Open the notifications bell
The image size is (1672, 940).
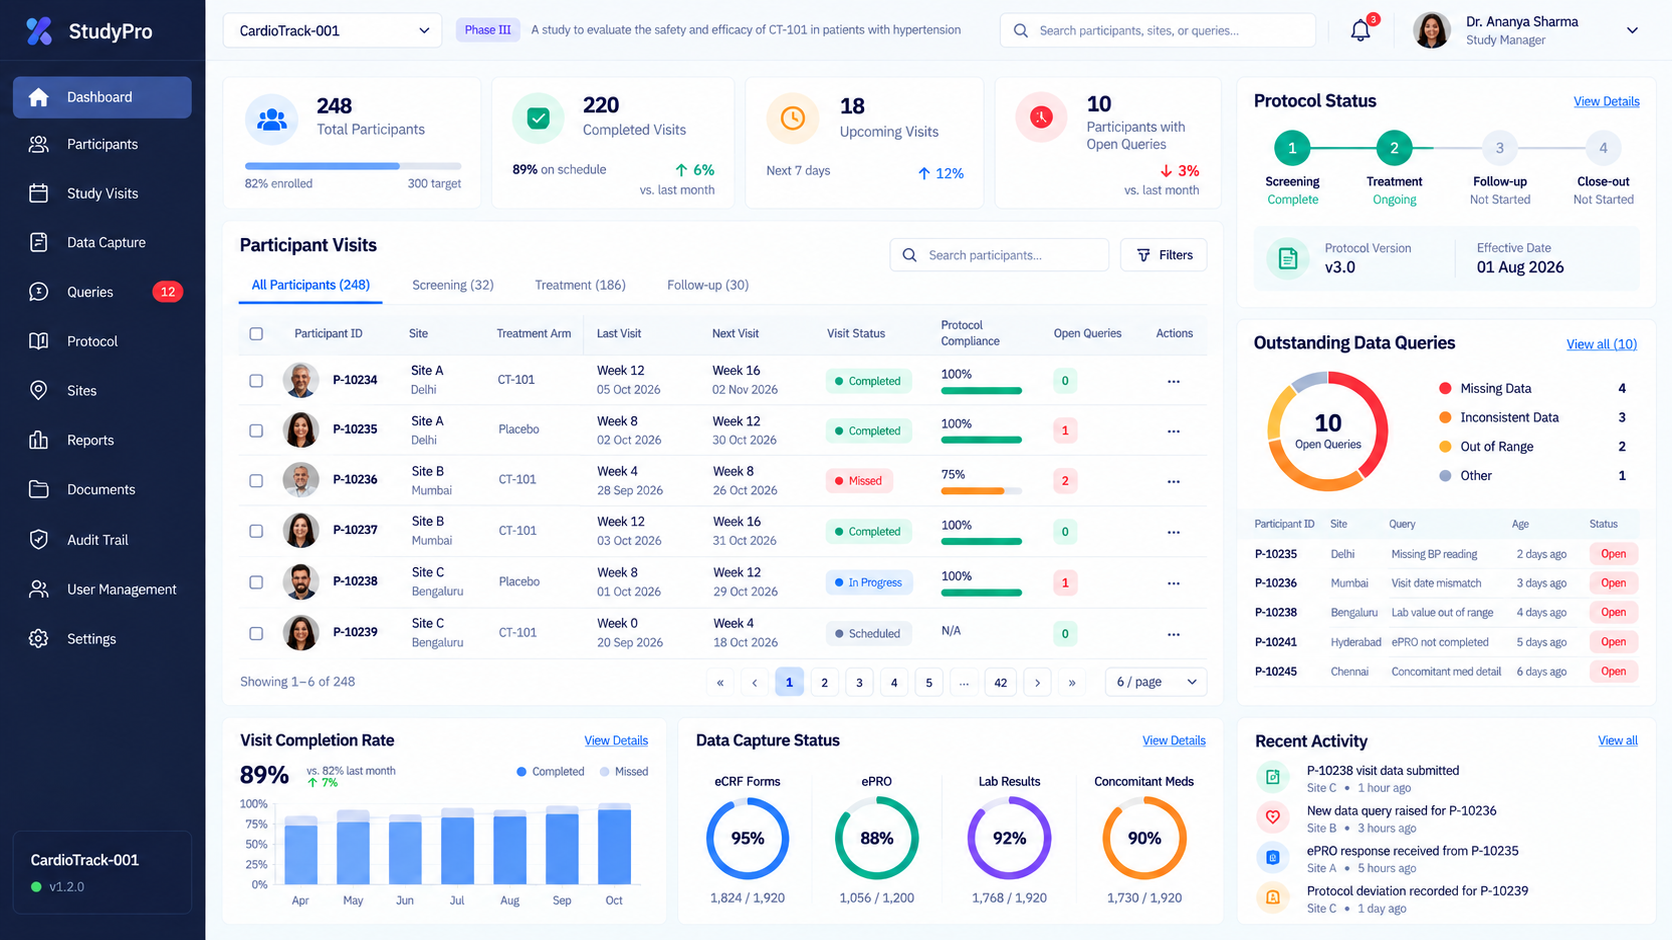(x=1361, y=30)
